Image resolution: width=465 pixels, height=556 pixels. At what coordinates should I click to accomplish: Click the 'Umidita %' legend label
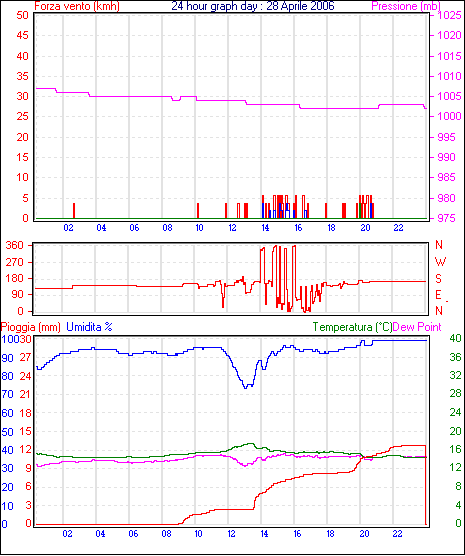89,327
